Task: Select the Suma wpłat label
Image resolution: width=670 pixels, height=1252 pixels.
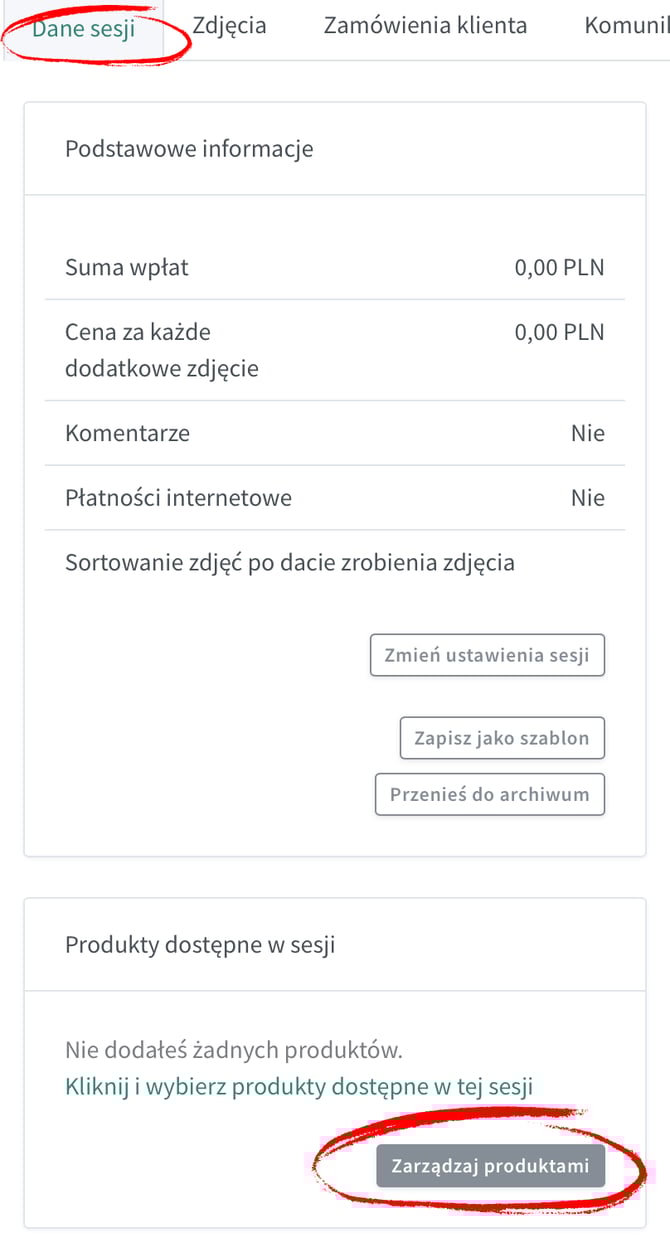Action: click(x=127, y=267)
